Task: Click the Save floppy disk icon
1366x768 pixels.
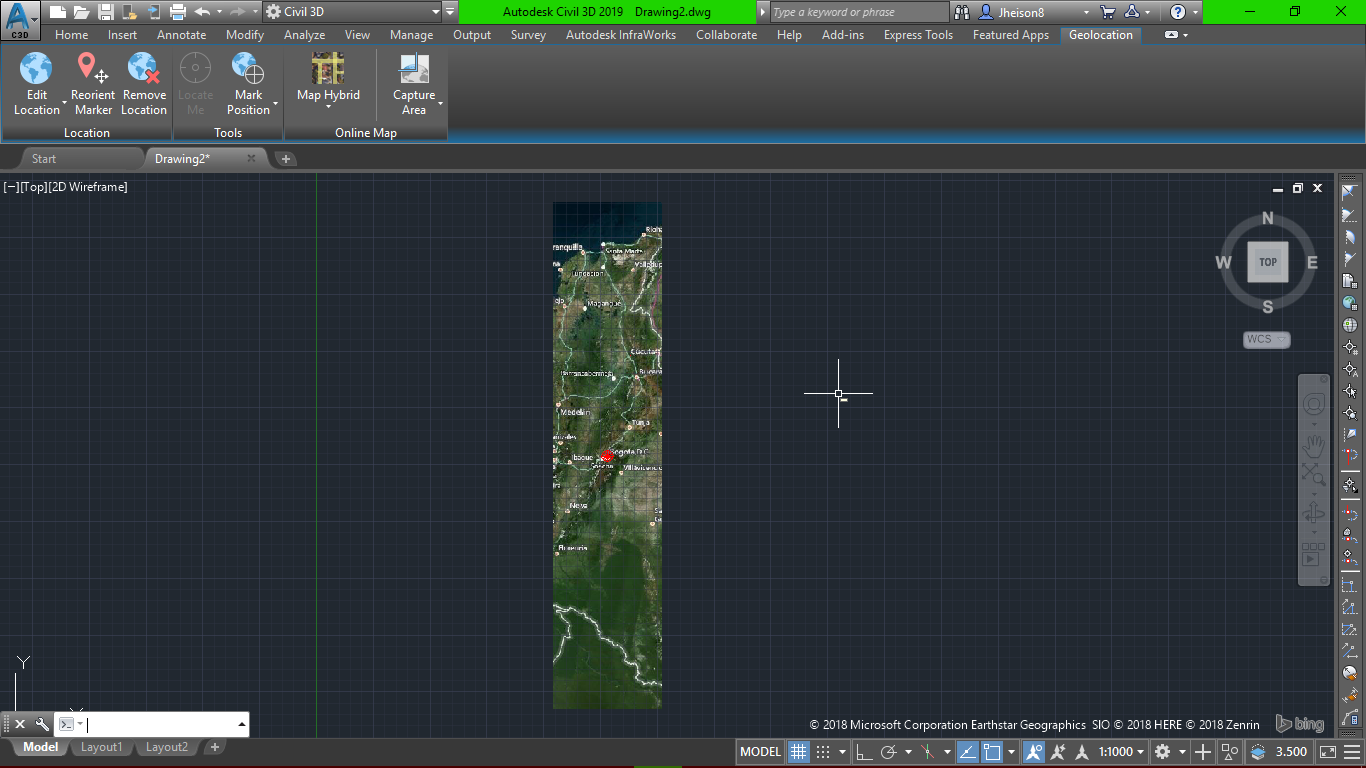Action: click(x=105, y=12)
